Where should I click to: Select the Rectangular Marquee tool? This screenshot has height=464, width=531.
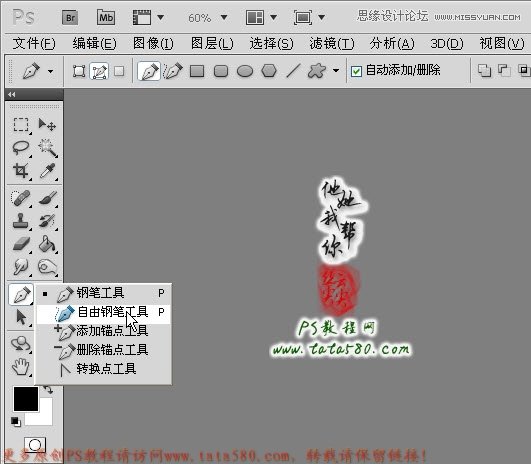coord(21,124)
